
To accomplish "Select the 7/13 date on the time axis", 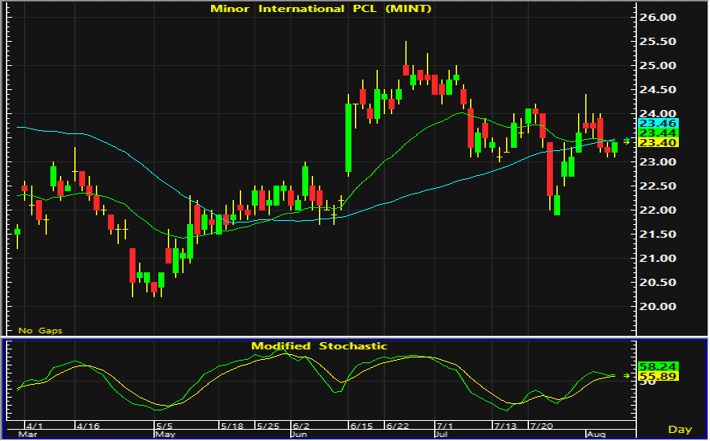I will (505, 426).
